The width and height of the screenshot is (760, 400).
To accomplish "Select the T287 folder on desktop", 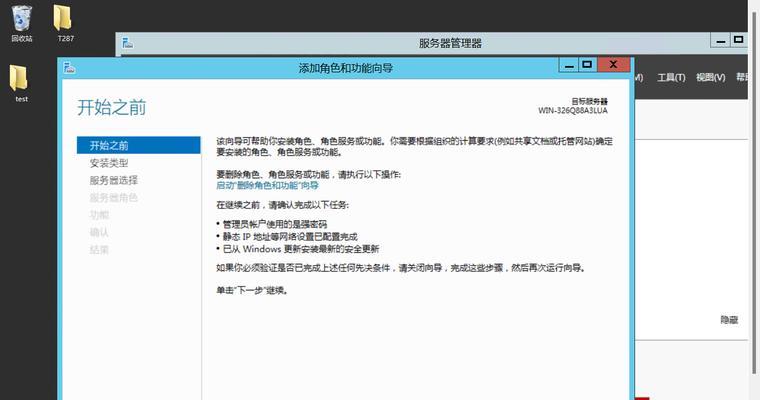I will 63,23.
